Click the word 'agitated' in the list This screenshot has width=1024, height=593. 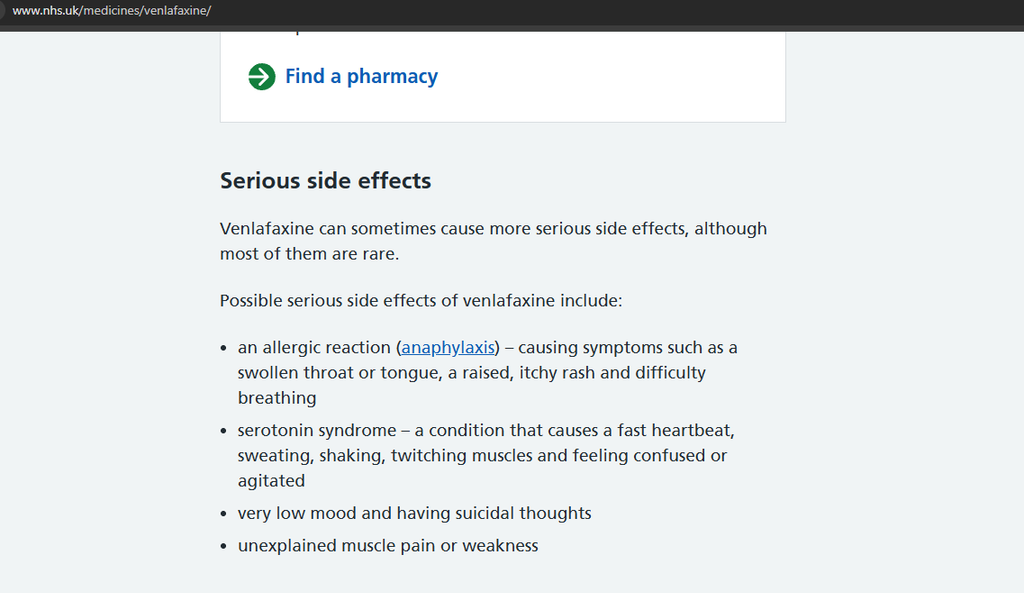point(271,481)
